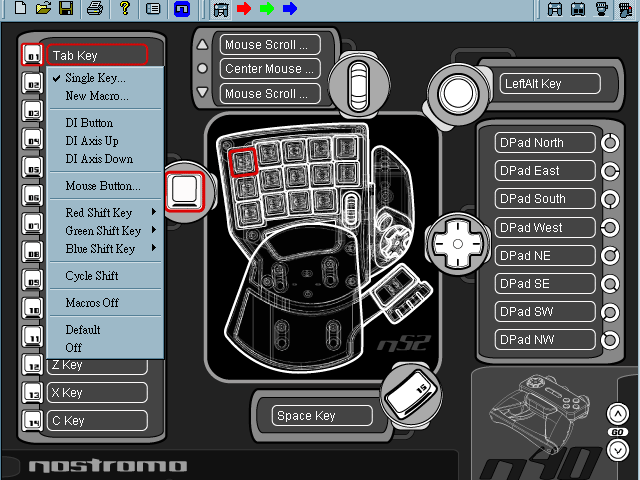The width and height of the screenshot is (640, 480).
Task: Click direction indicator next to DPad East
Action: point(610,171)
